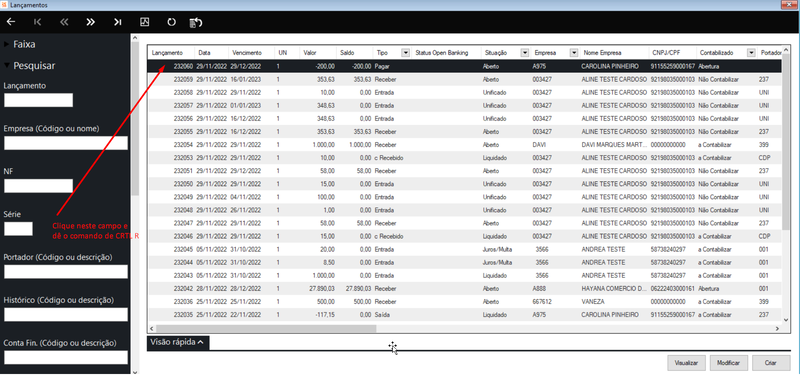Select row with lançamento 232049
This screenshot has height=375, width=800.
pos(464,196)
